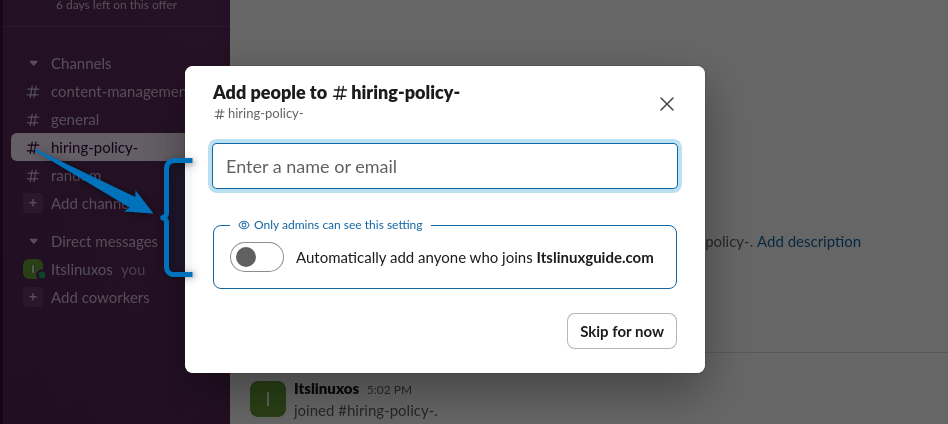Click the plus icon beside Add channels
Image resolution: width=948 pixels, height=424 pixels.
coord(33,204)
